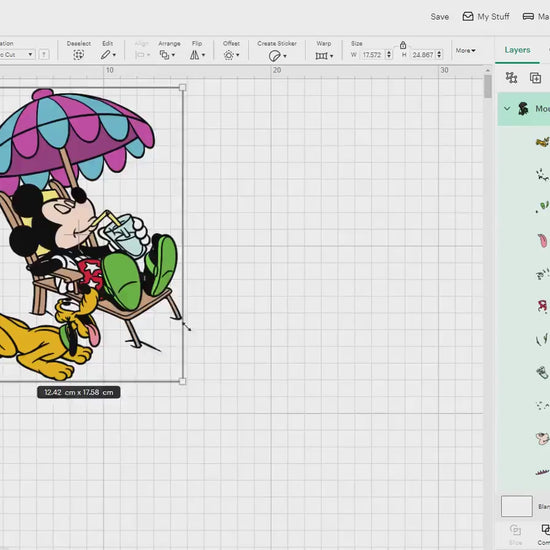This screenshot has width=550, height=550.
Task: Collapse the Mickey group with chevron
Action: coord(507,109)
